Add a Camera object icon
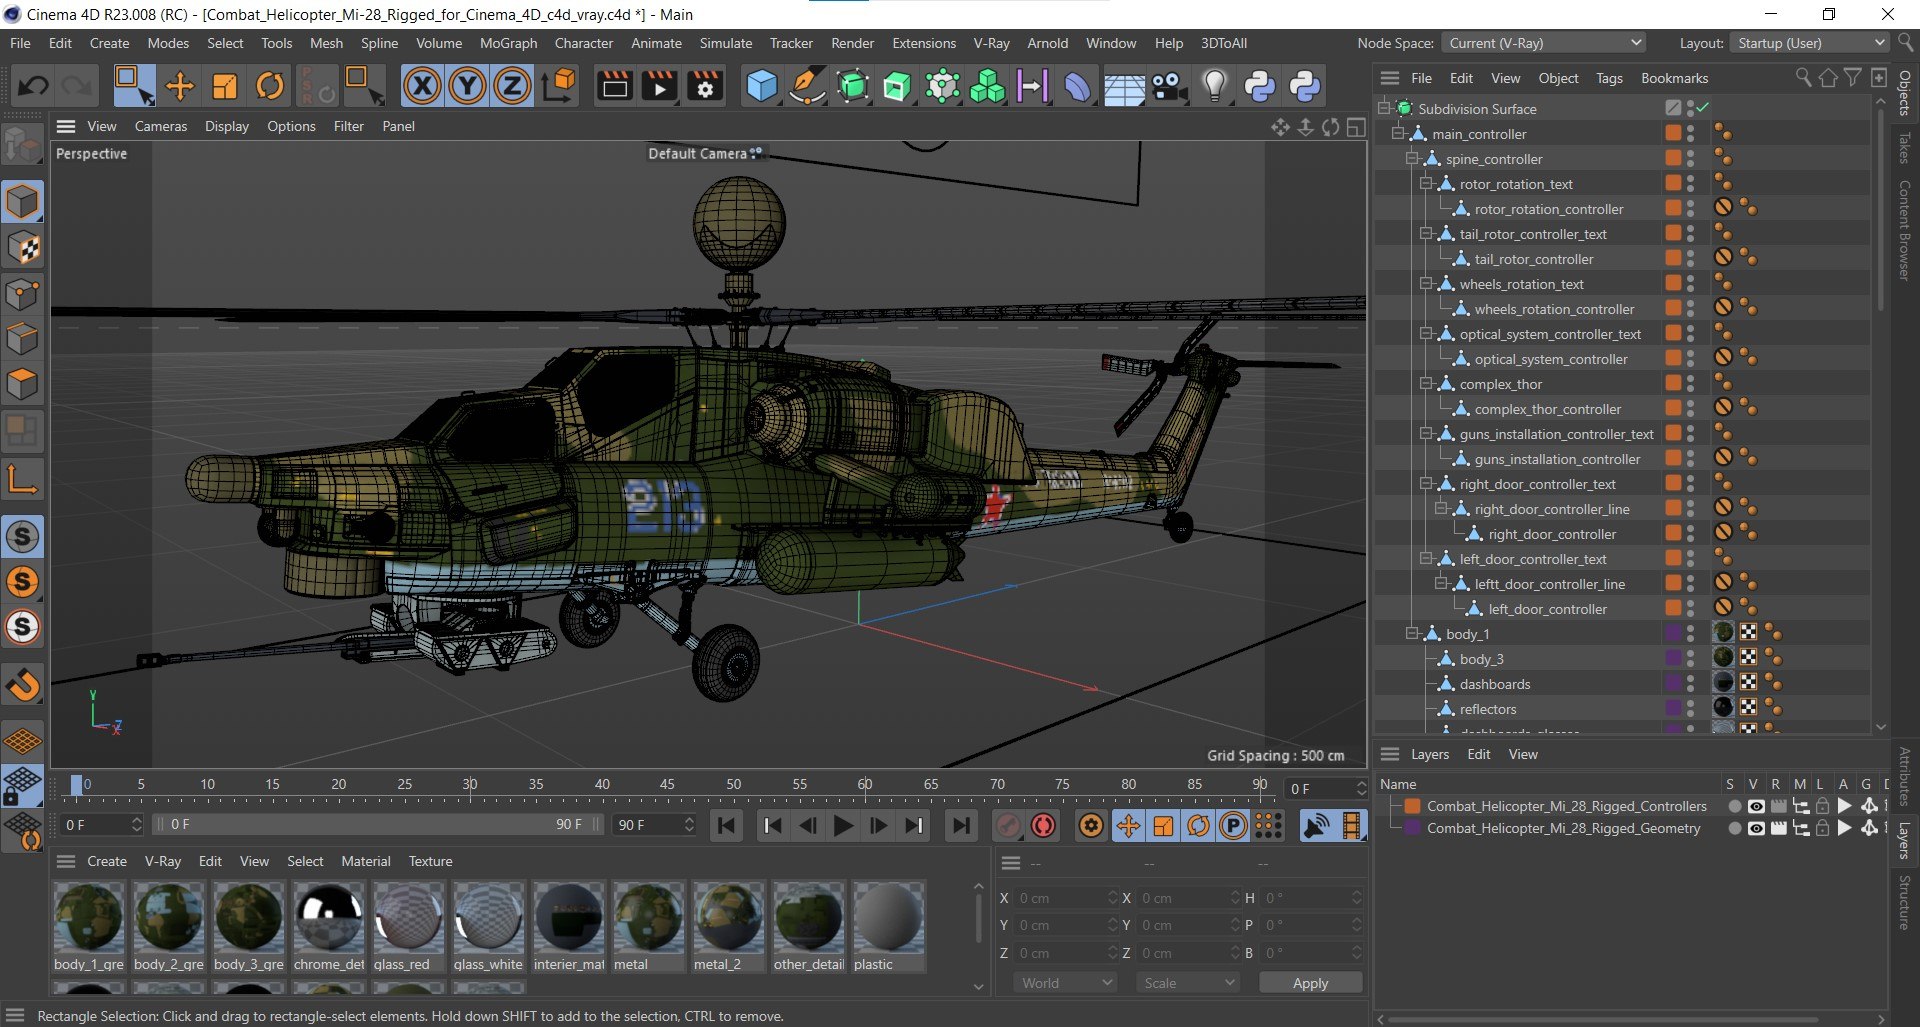The image size is (1920, 1027). (1169, 86)
